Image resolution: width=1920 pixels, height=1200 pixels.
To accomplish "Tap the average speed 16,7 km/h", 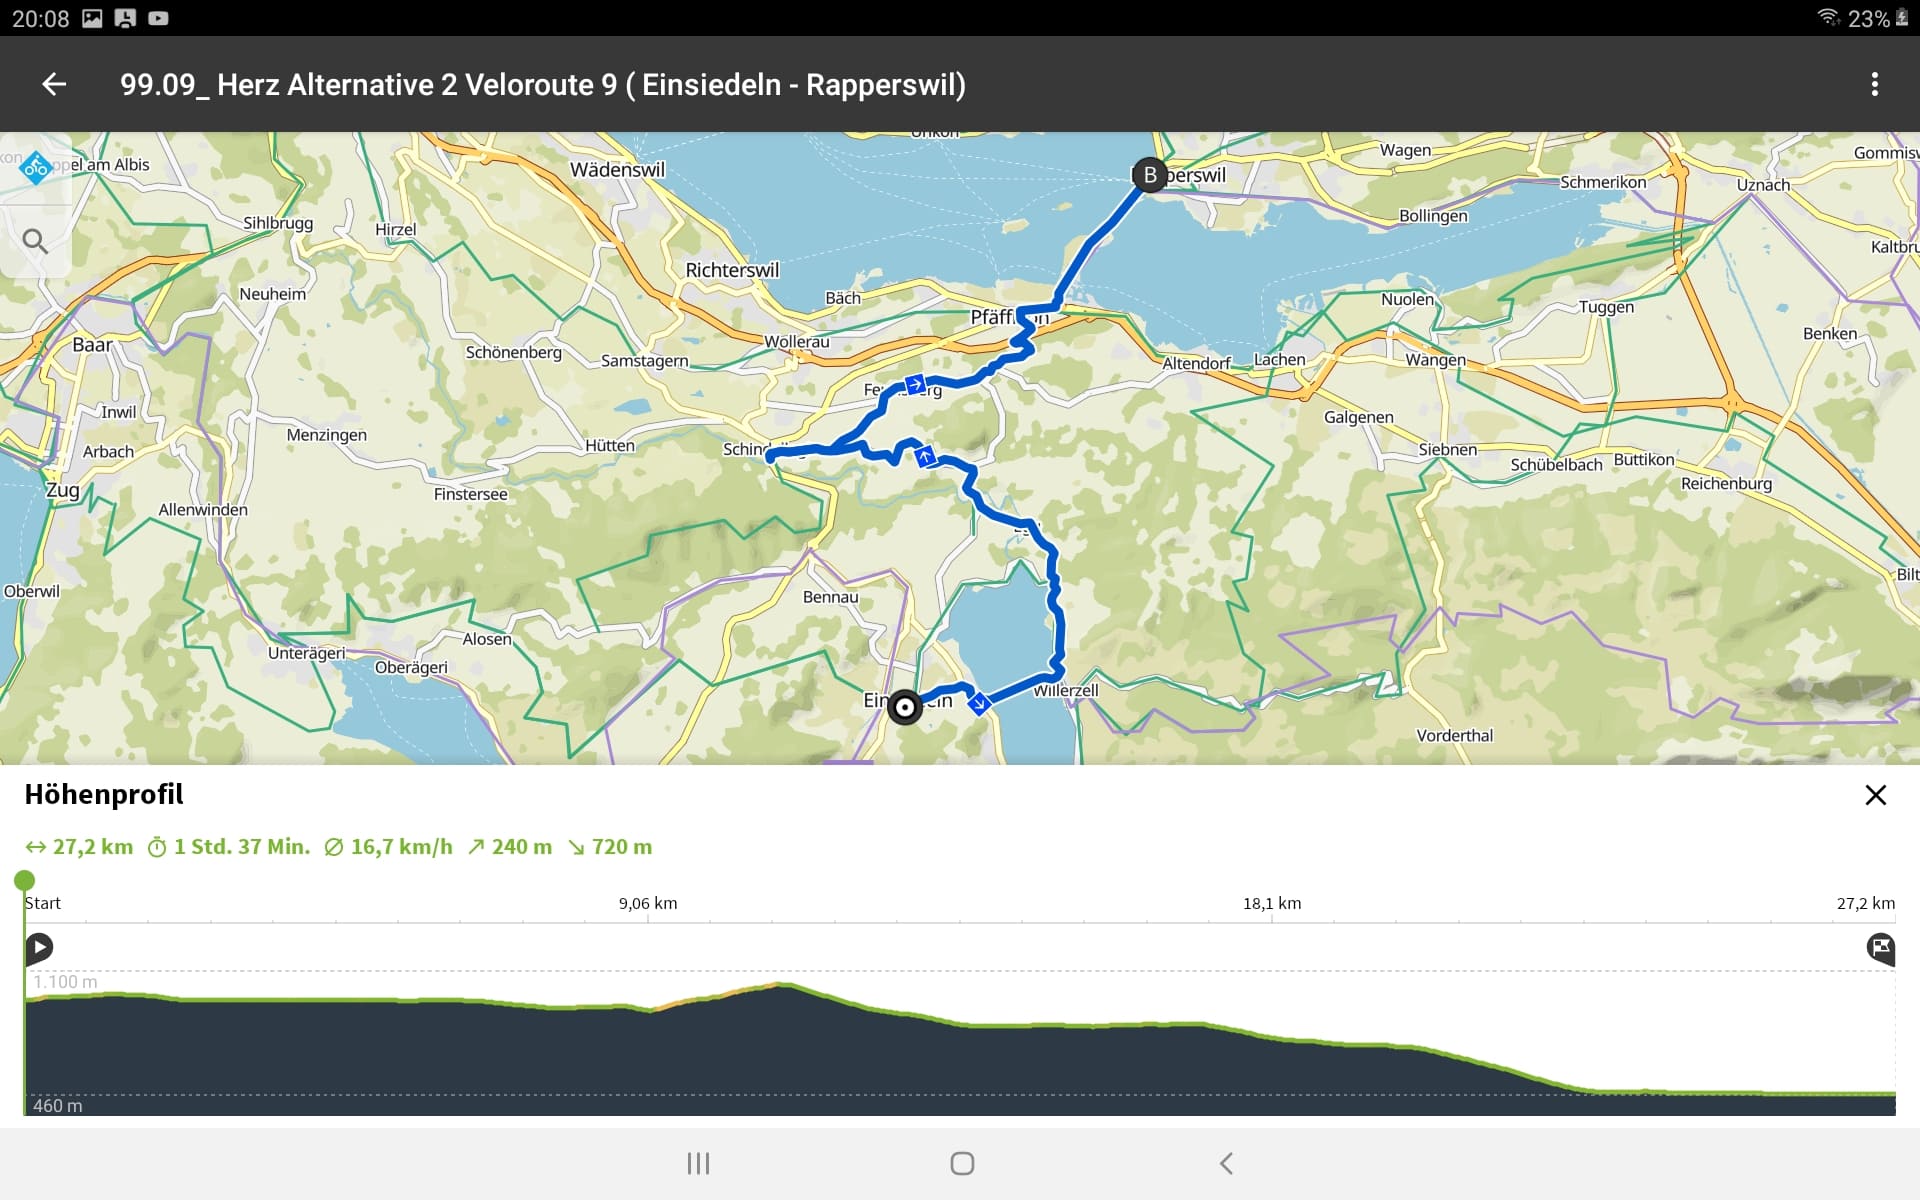I will point(389,847).
